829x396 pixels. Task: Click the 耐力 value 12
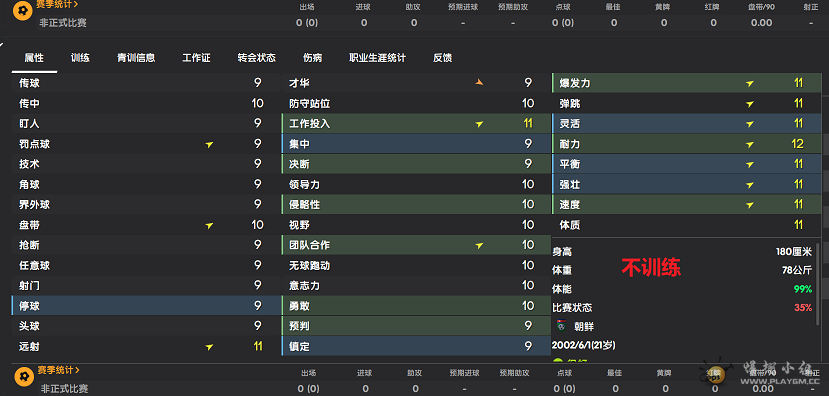[x=798, y=144]
